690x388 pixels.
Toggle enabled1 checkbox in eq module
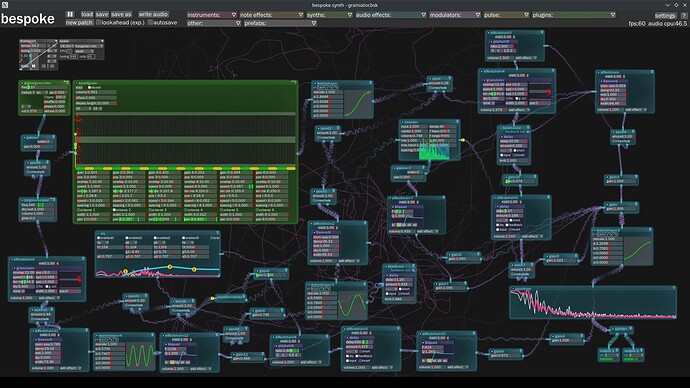[128, 238]
